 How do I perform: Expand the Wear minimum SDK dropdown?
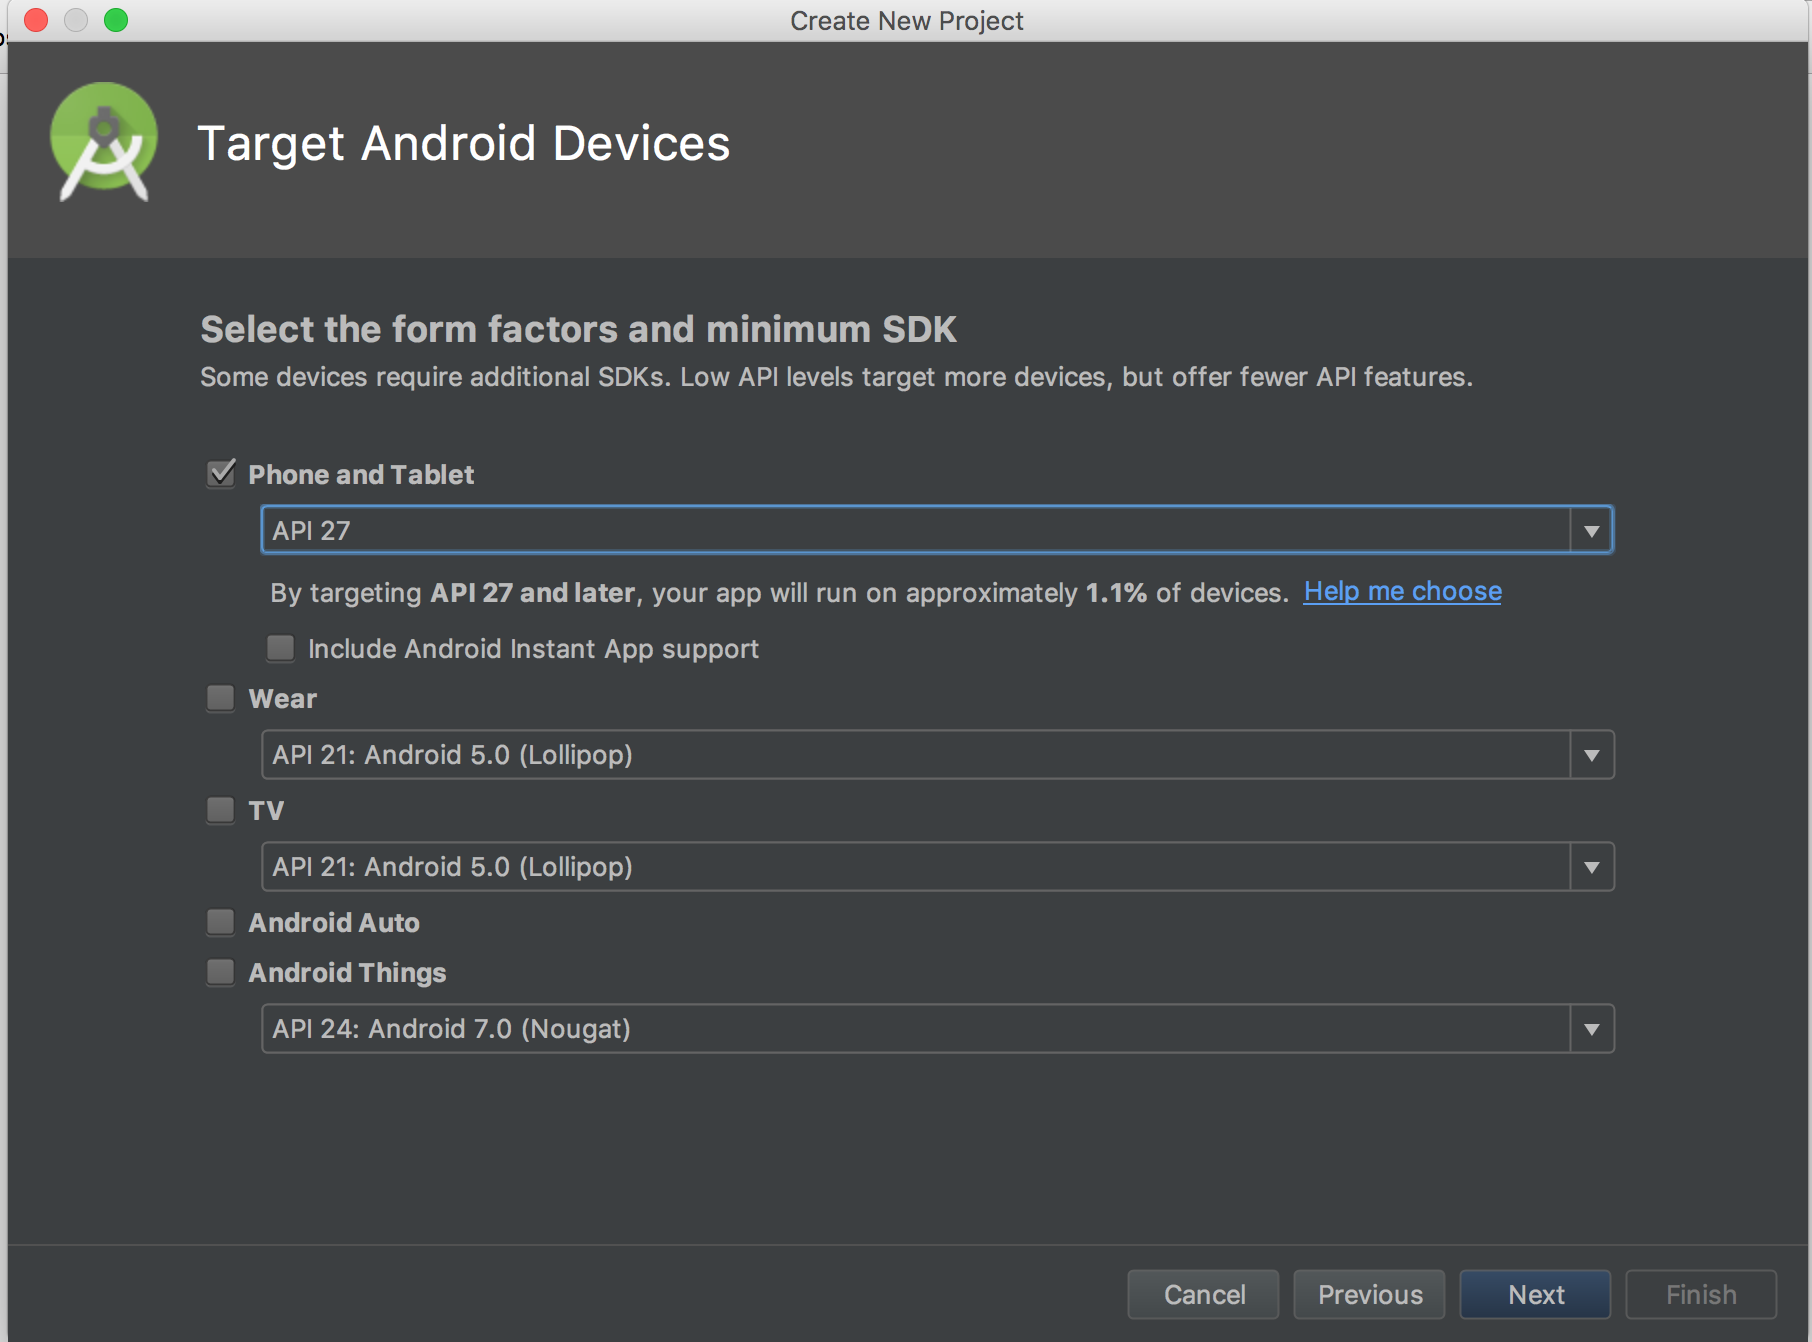[x=1591, y=755]
